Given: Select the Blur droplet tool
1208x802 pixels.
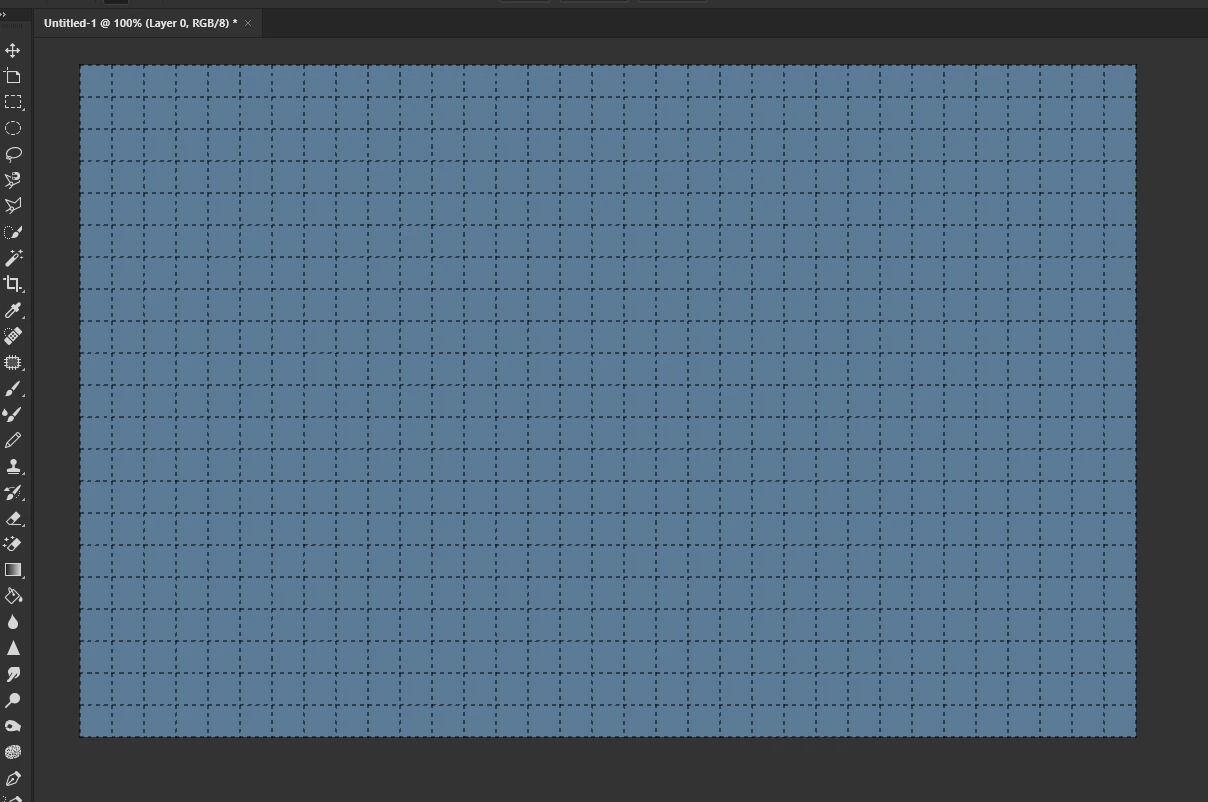Looking at the screenshot, I should [x=13, y=622].
